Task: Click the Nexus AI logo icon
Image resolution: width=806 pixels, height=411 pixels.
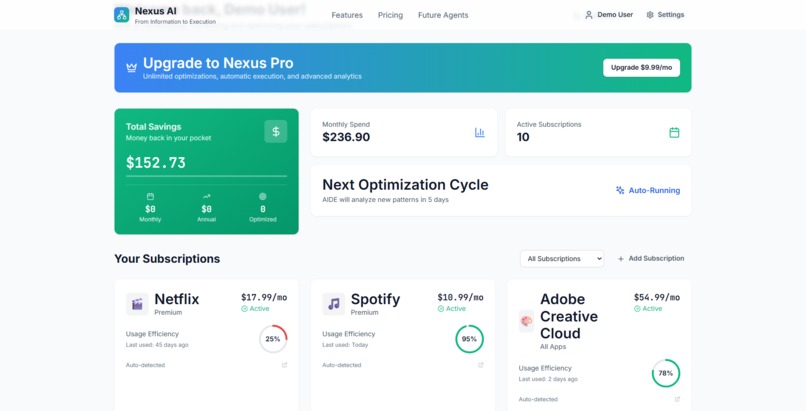Action: tap(122, 15)
